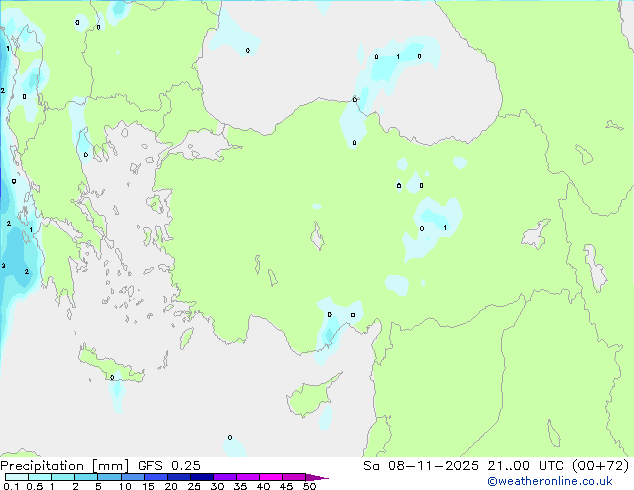Click the 45–50 mm legend color box
This screenshot has width=634, height=490.
[x=294, y=477]
